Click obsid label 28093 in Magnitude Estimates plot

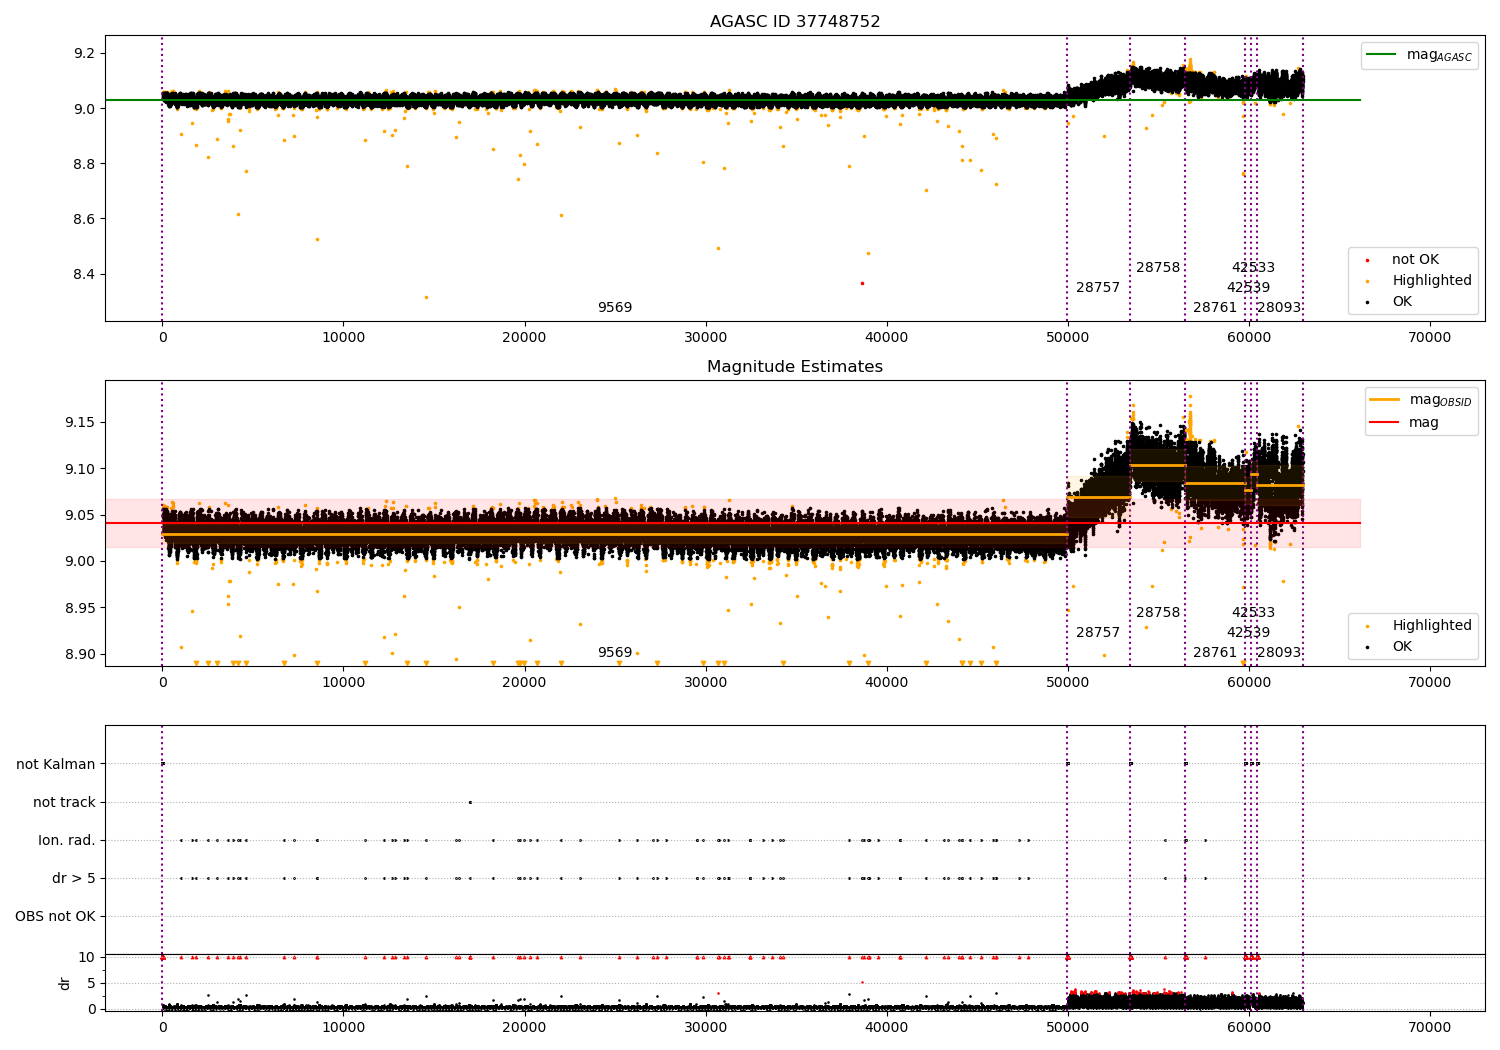1279,653
